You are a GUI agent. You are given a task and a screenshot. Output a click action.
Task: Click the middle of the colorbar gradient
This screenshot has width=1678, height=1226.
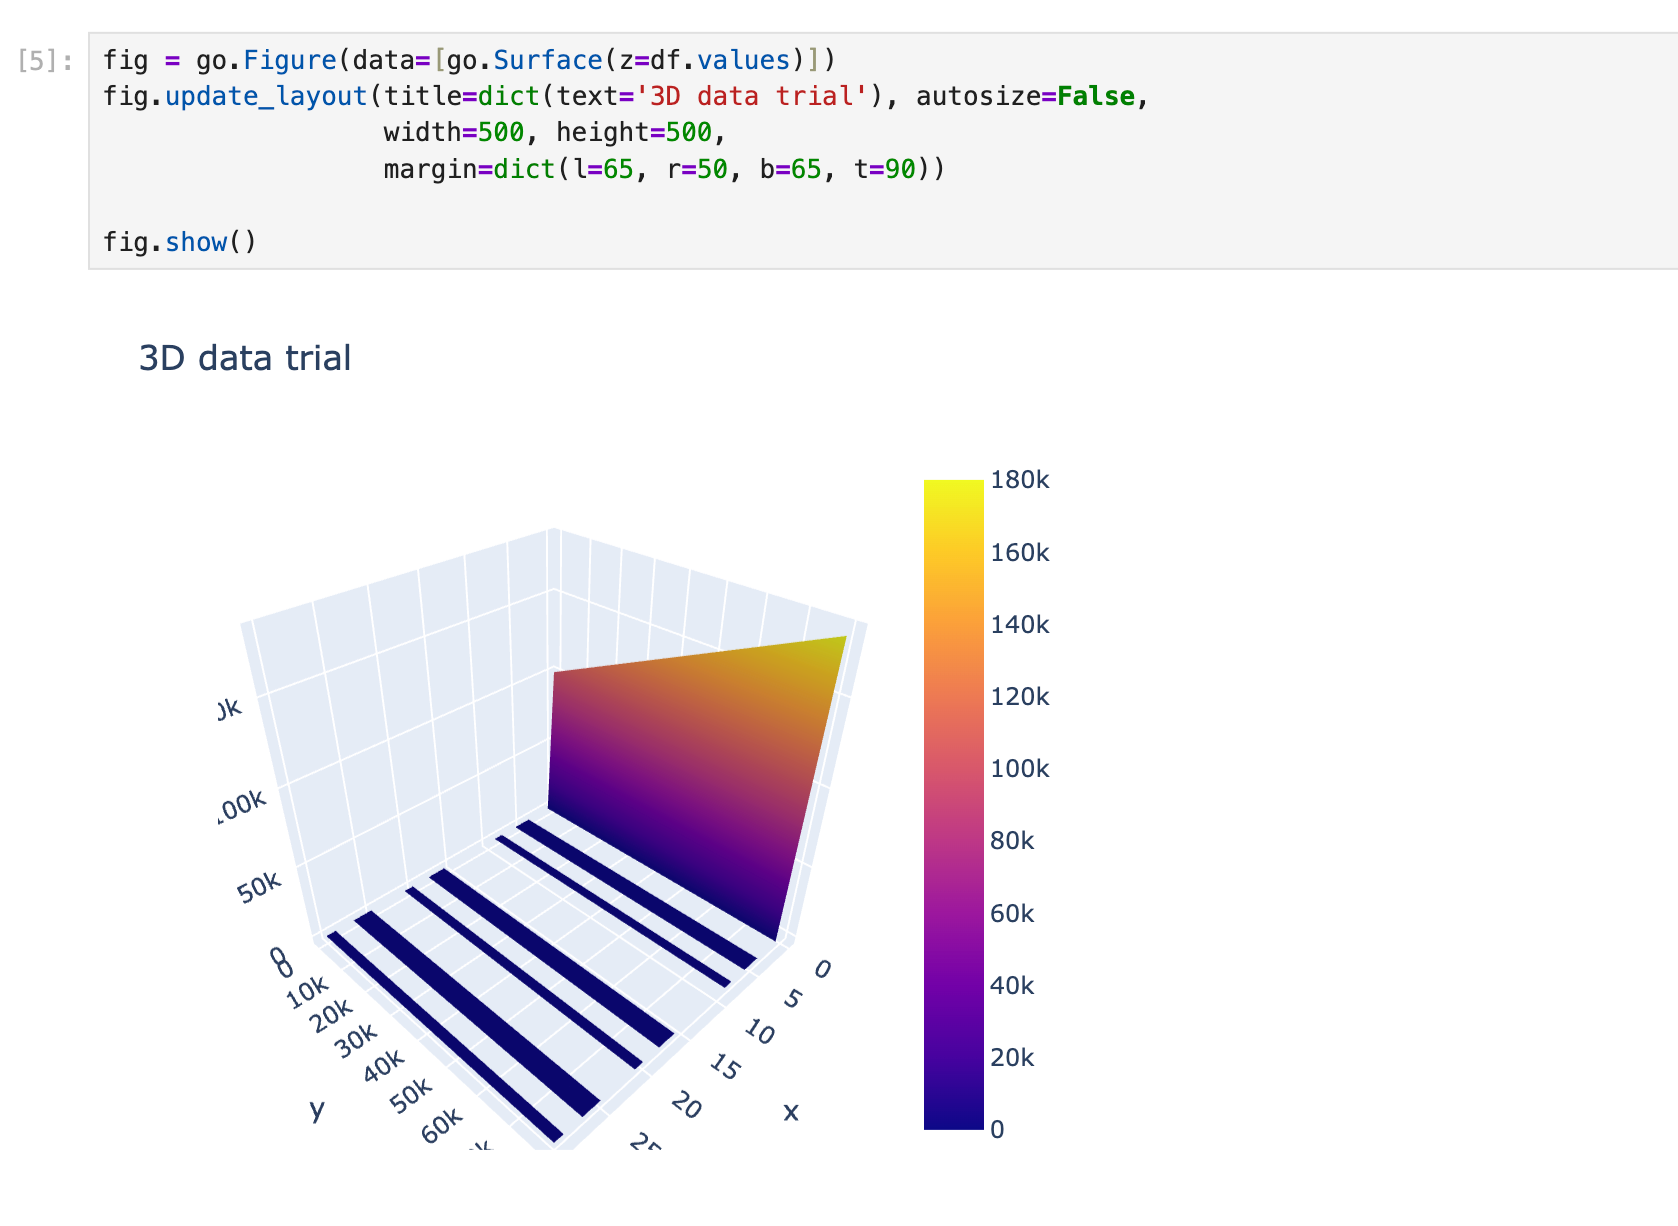click(x=953, y=805)
